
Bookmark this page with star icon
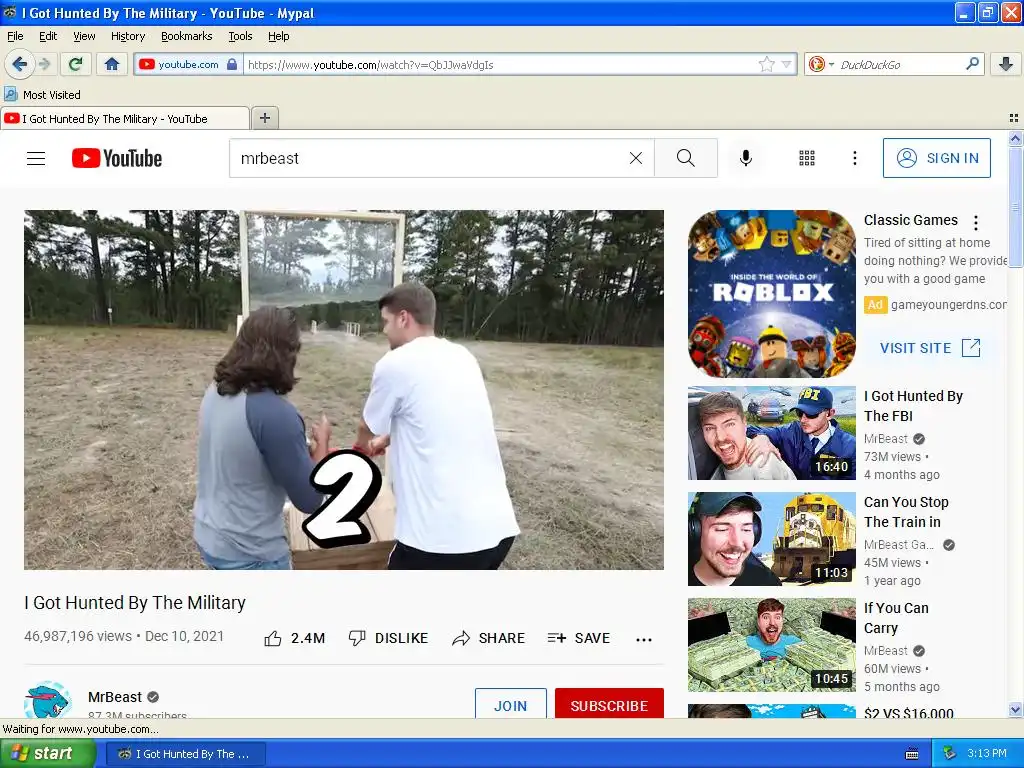[x=767, y=64]
